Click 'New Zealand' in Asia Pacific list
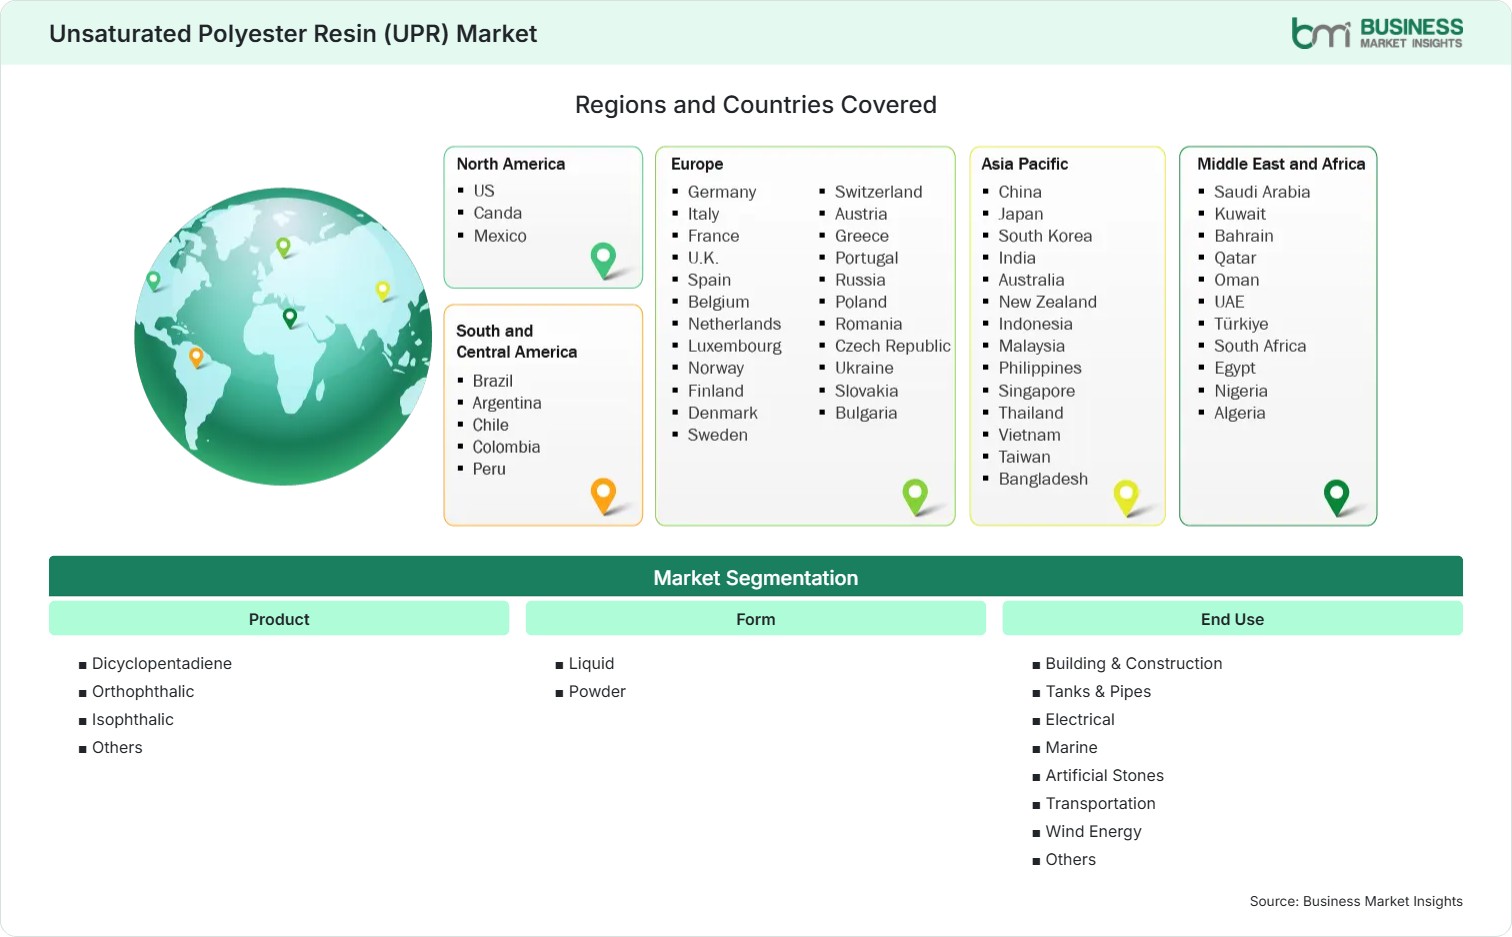The height and width of the screenshot is (937, 1512). coord(1047,302)
